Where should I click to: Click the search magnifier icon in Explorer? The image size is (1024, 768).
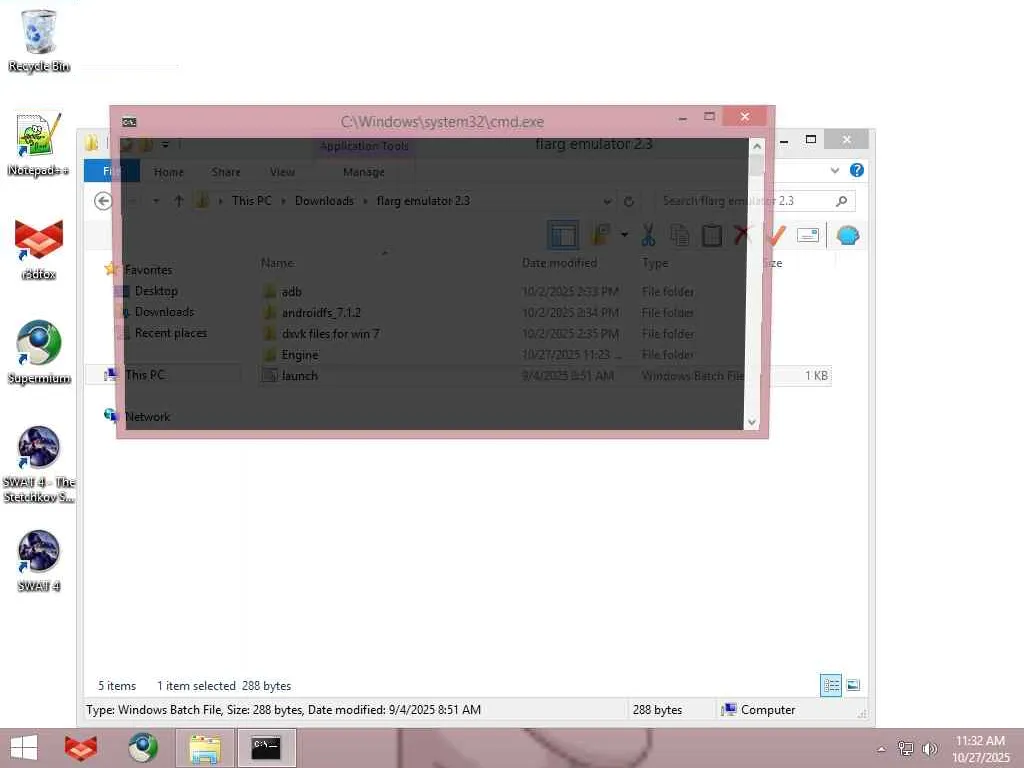[842, 201]
